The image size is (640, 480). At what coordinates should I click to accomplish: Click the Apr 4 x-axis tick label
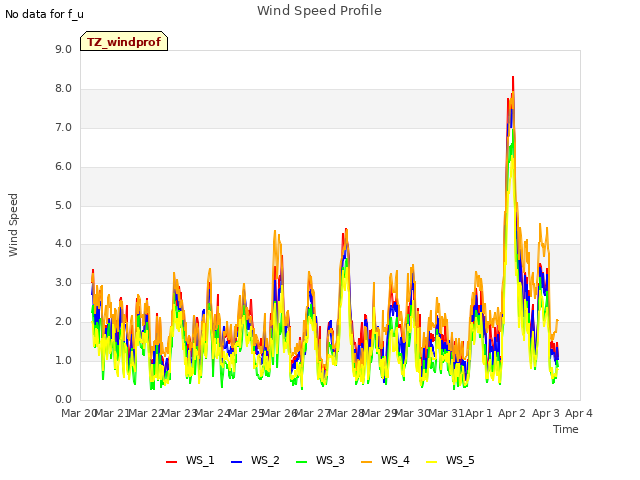579,413
